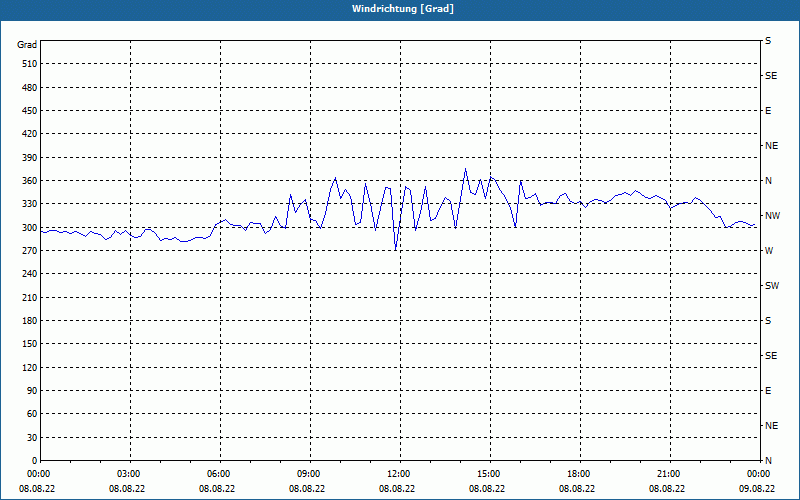Screen dimensions: 800x500
Task: Click the 00:00 label above 09.08.22
Action: 759,474
